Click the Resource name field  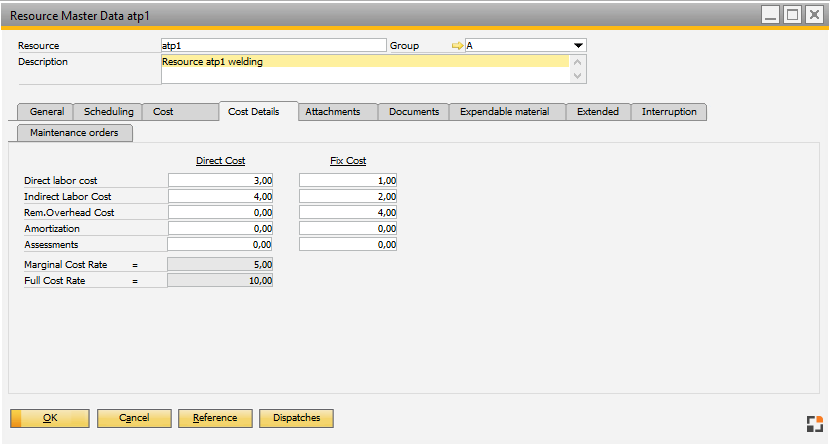pos(272,46)
